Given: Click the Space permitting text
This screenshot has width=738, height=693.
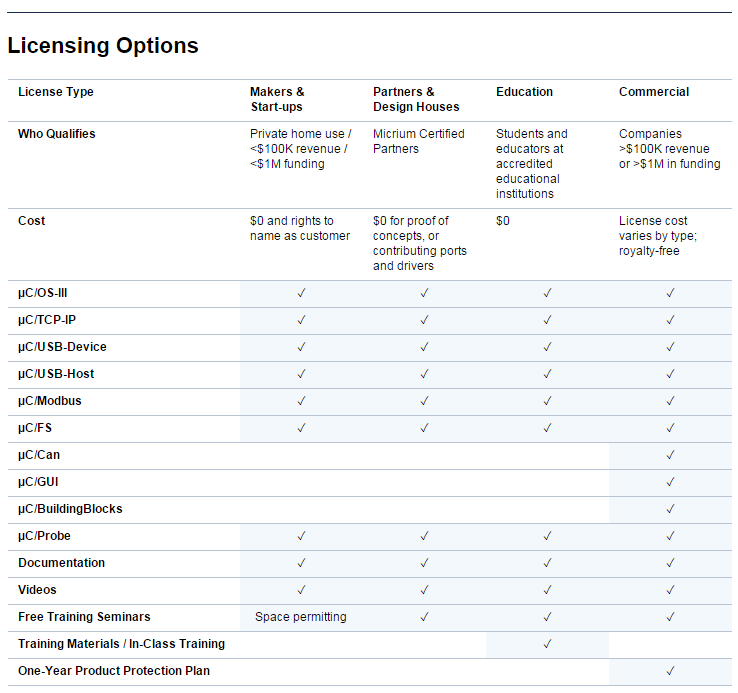Looking at the screenshot, I should (x=301, y=617).
